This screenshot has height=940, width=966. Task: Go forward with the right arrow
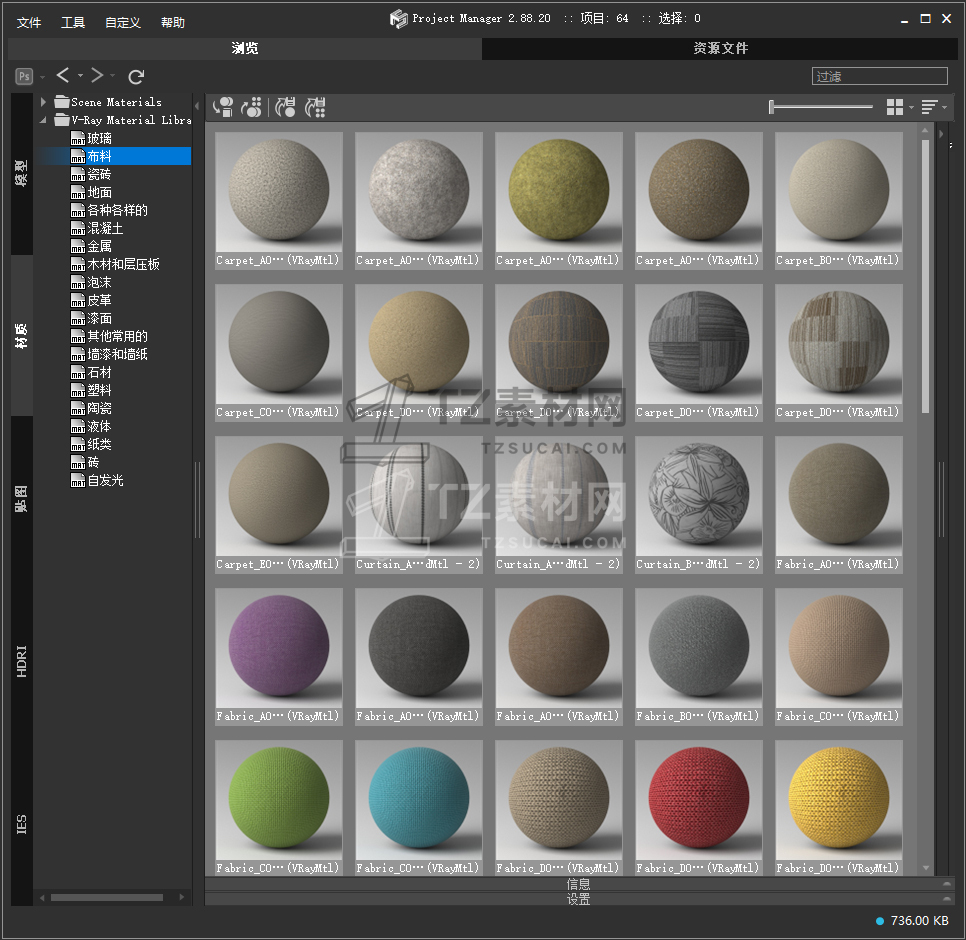(x=97, y=76)
